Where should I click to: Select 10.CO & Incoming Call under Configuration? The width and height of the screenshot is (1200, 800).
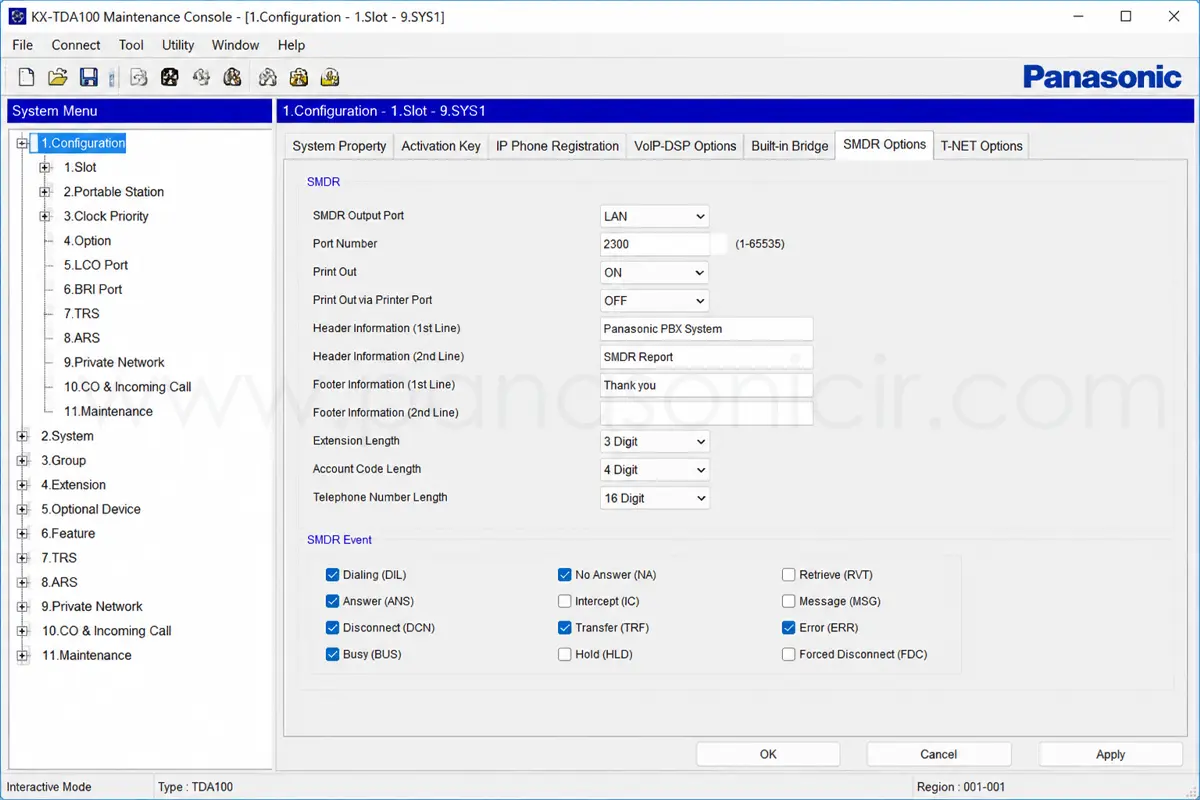tap(128, 387)
